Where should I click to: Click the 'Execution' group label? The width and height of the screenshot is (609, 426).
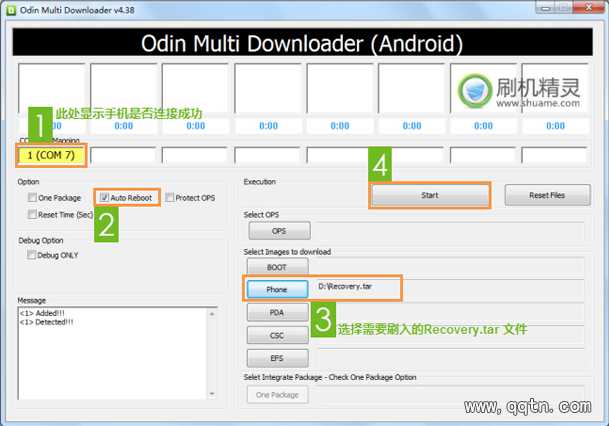tap(259, 182)
